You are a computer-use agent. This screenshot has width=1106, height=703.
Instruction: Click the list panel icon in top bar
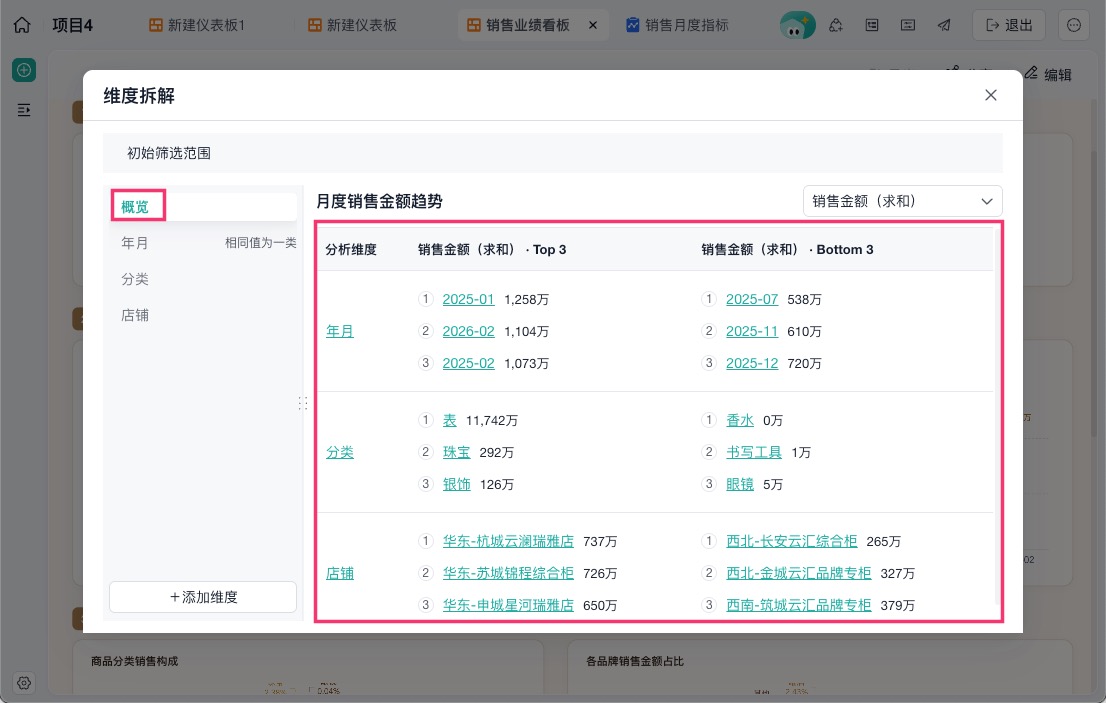click(x=872, y=25)
